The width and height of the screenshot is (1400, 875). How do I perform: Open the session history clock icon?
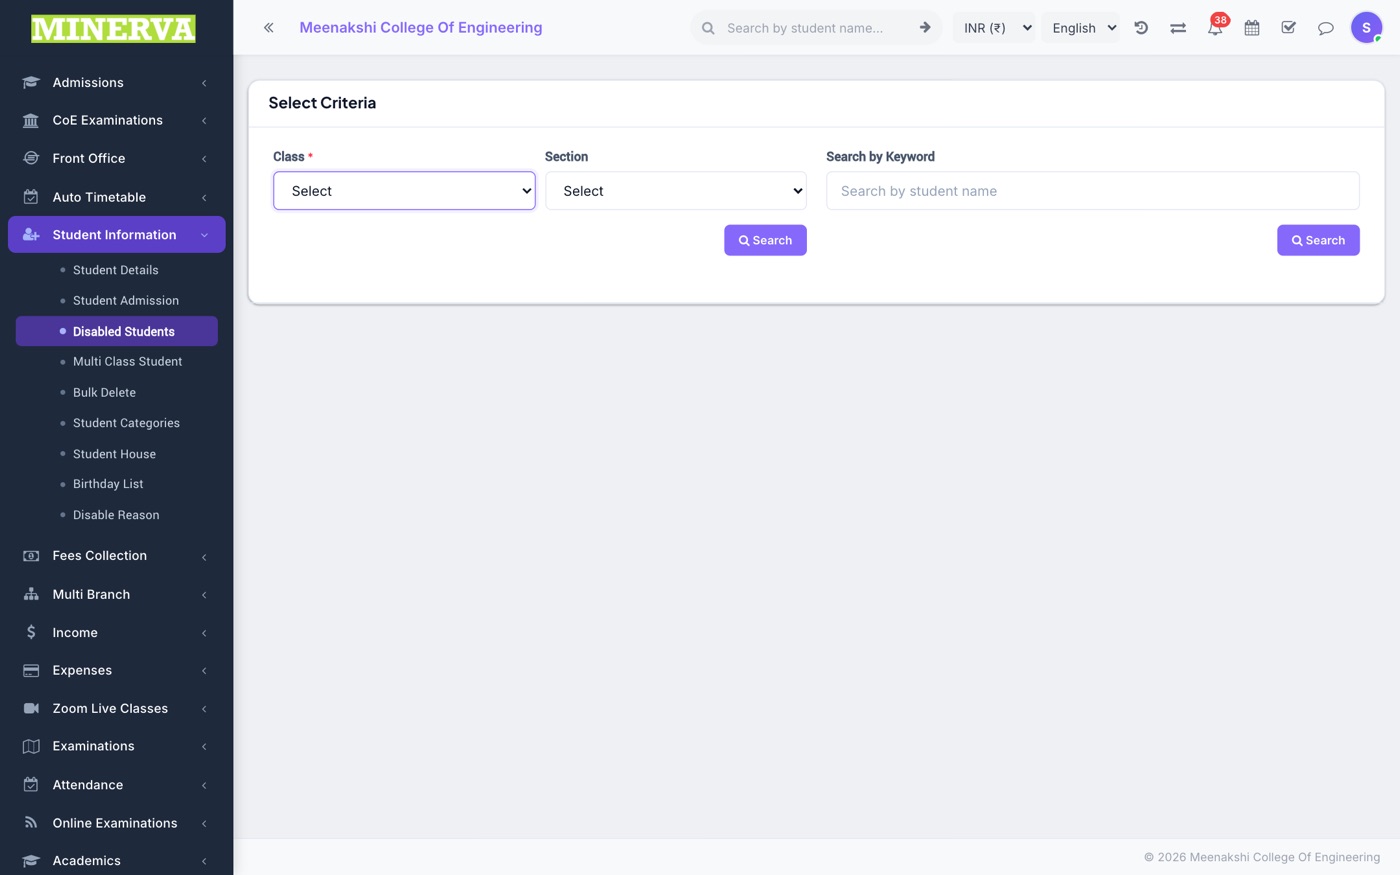pos(1141,28)
